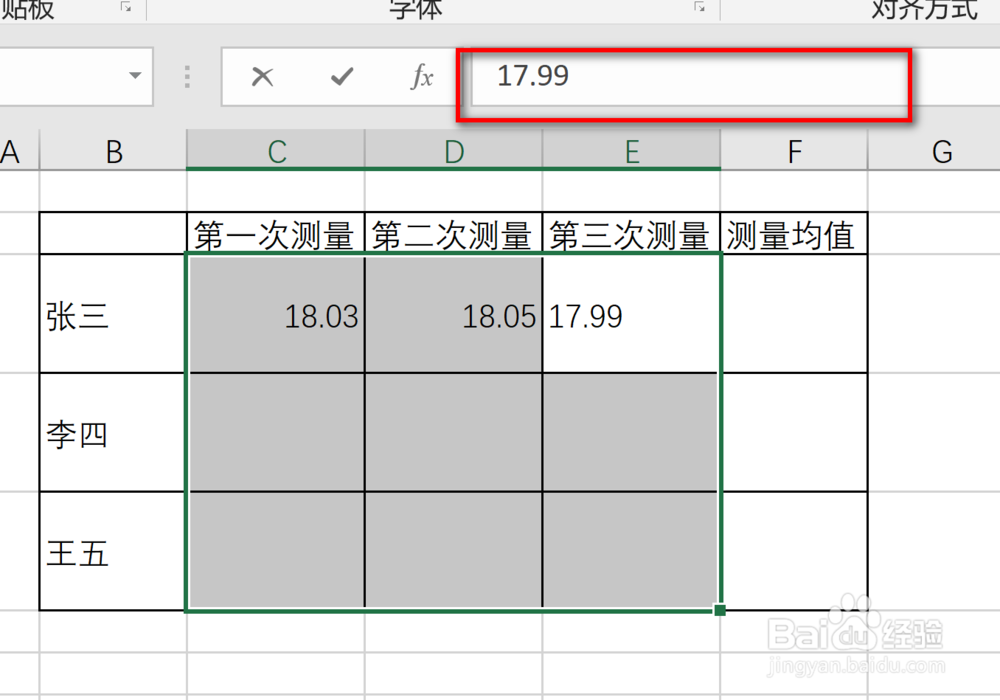Select the cell containing 18.05
The height and width of the screenshot is (700, 1000).
tap(453, 315)
